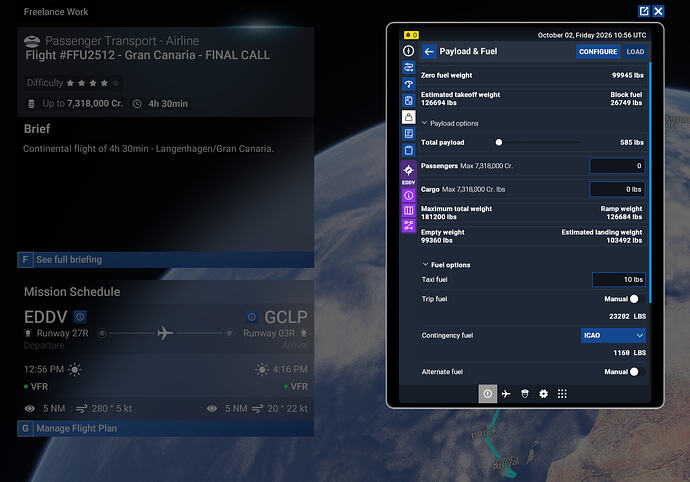Click the Cargo weight input field
Screen dimensions: 690x482
[x=617, y=189]
